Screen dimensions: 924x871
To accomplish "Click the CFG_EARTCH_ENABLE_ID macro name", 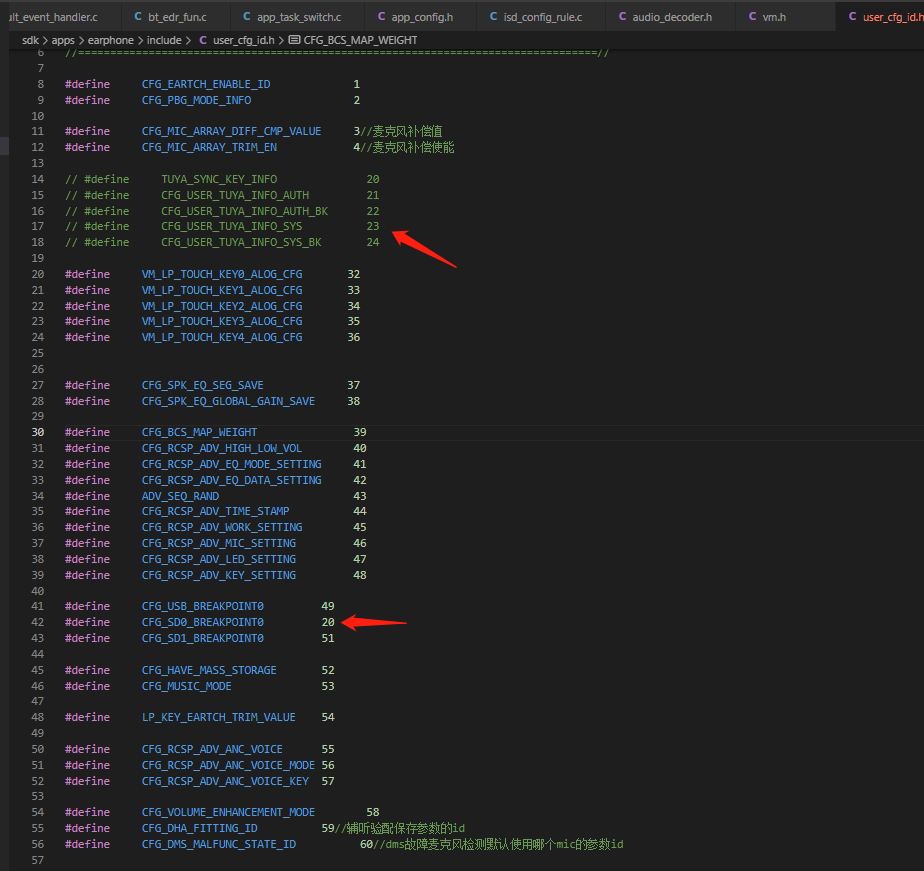I will pyautogui.click(x=206, y=84).
